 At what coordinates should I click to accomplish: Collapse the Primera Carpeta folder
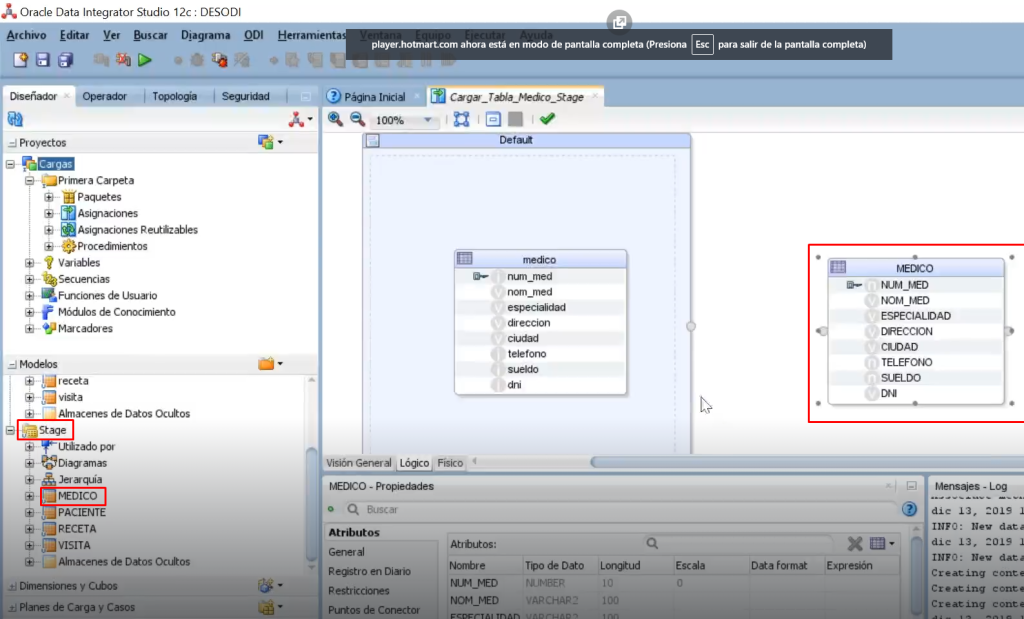tap(29, 180)
